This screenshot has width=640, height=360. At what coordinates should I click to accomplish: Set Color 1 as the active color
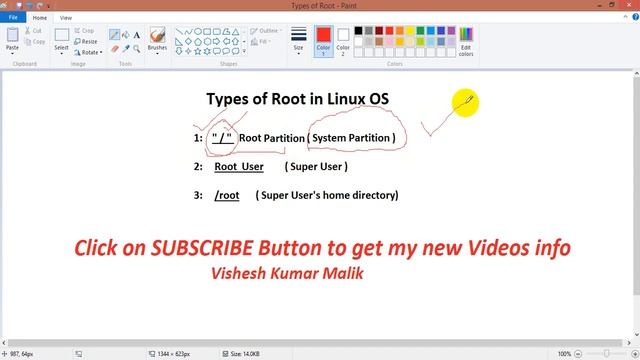(323, 41)
